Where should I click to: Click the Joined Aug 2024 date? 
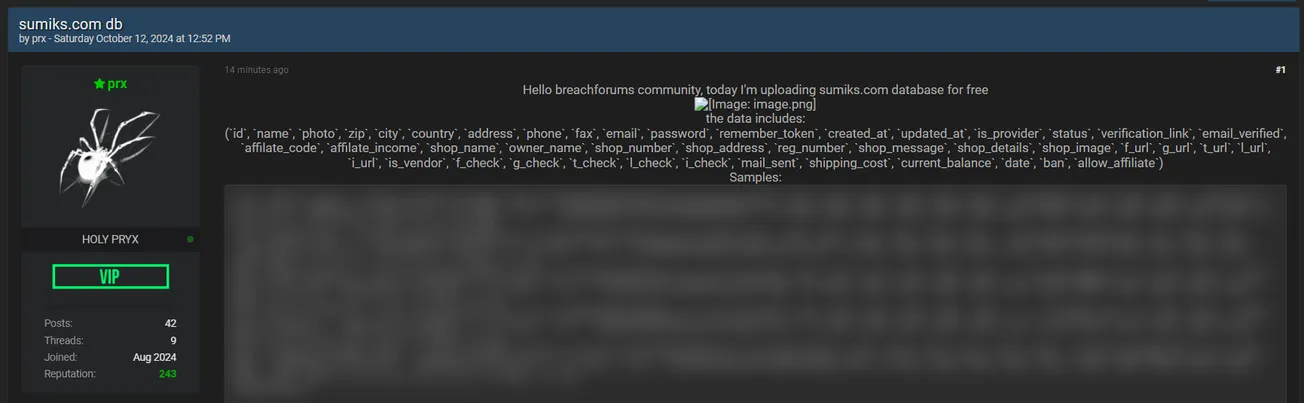[x=155, y=357]
